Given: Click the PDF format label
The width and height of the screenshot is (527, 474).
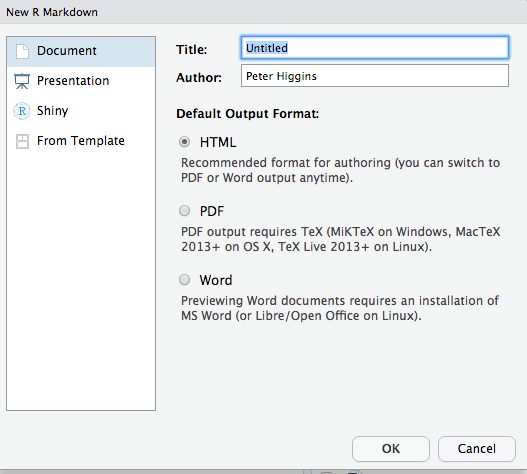Looking at the screenshot, I should 212,211.
